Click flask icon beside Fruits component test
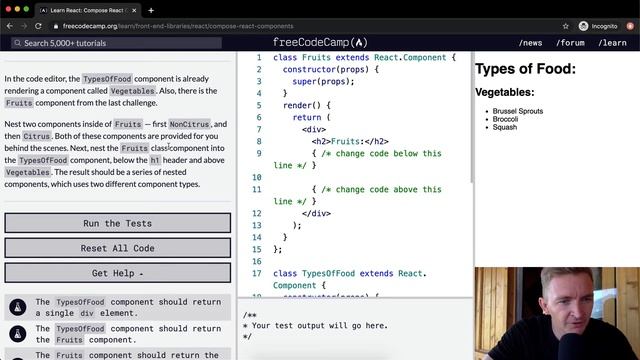Image resolution: width=640 pixels, height=360 pixels. (x=18, y=334)
